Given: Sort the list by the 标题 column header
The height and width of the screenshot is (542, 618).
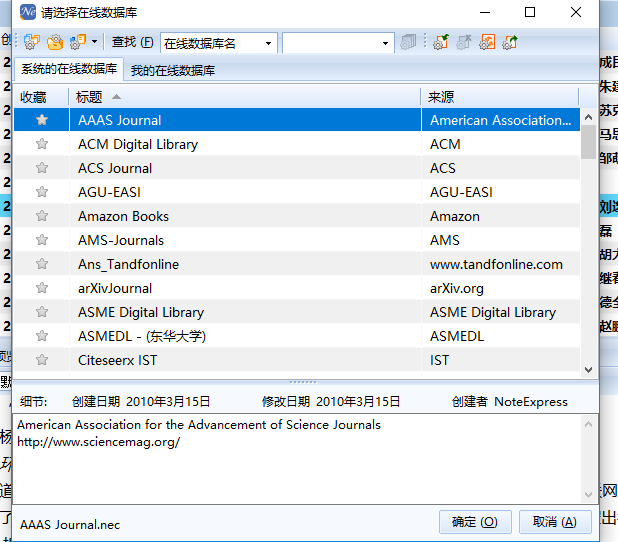Looking at the screenshot, I should click(x=245, y=97).
